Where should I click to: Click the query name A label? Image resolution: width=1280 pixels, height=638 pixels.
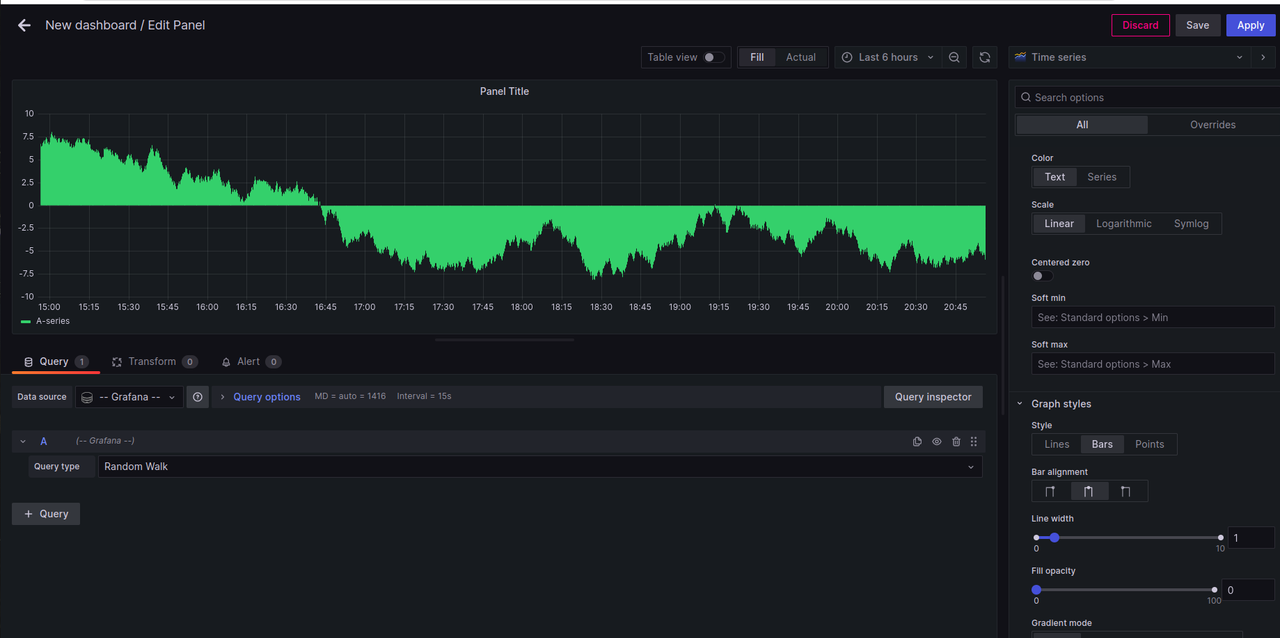(x=43, y=441)
